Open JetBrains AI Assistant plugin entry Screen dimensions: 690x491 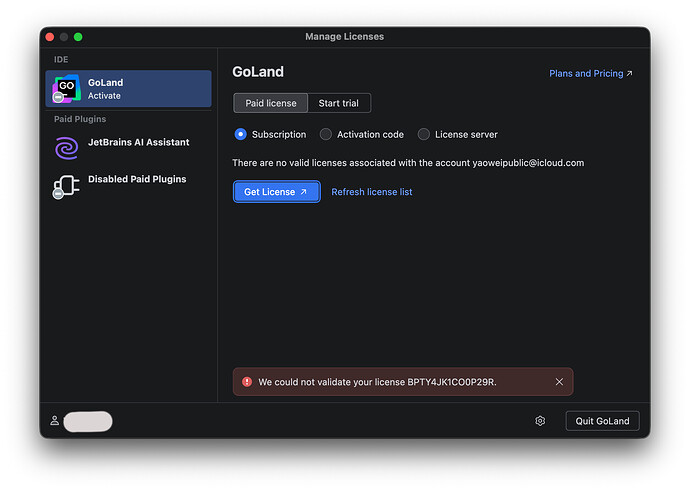click(x=128, y=147)
